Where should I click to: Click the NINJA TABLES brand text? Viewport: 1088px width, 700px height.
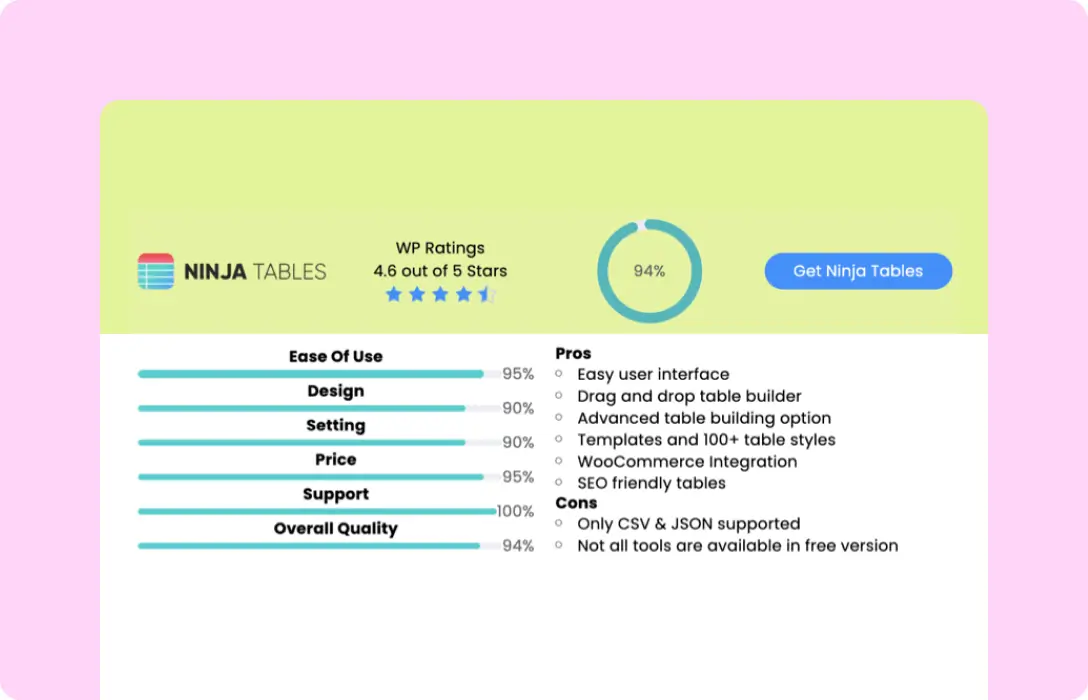tap(255, 271)
